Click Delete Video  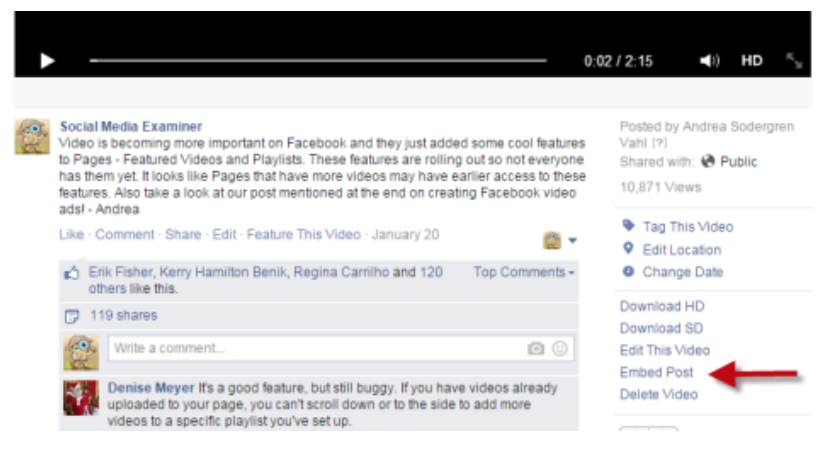pos(658,394)
